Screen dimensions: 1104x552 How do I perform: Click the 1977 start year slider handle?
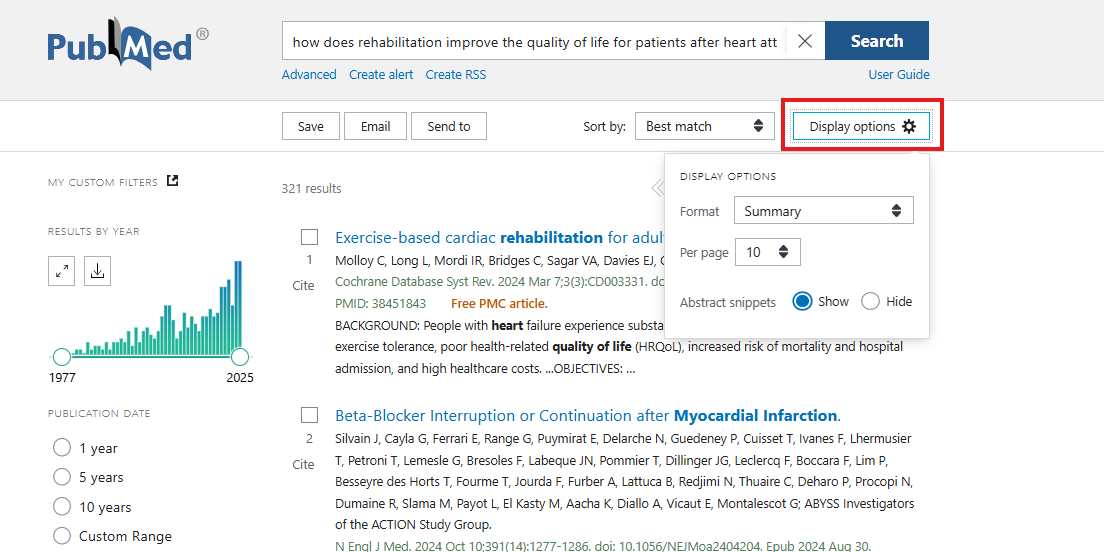coord(62,356)
